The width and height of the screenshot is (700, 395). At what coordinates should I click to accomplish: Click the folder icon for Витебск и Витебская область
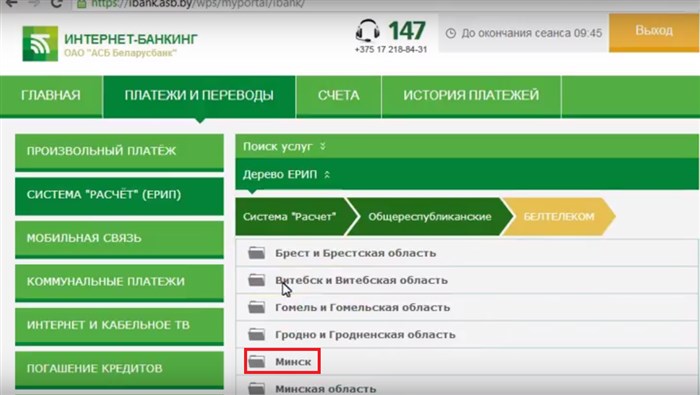[x=257, y=280]
